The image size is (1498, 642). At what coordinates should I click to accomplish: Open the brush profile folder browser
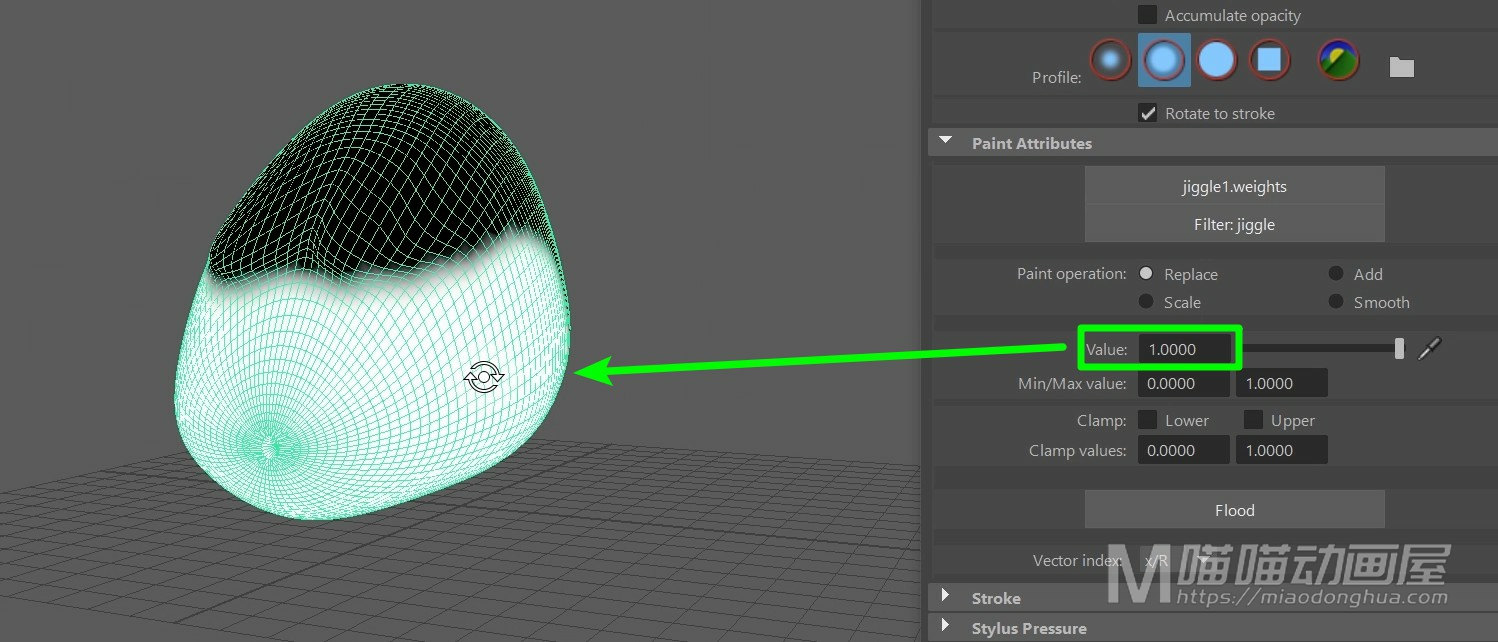(x=1401, y=67)
